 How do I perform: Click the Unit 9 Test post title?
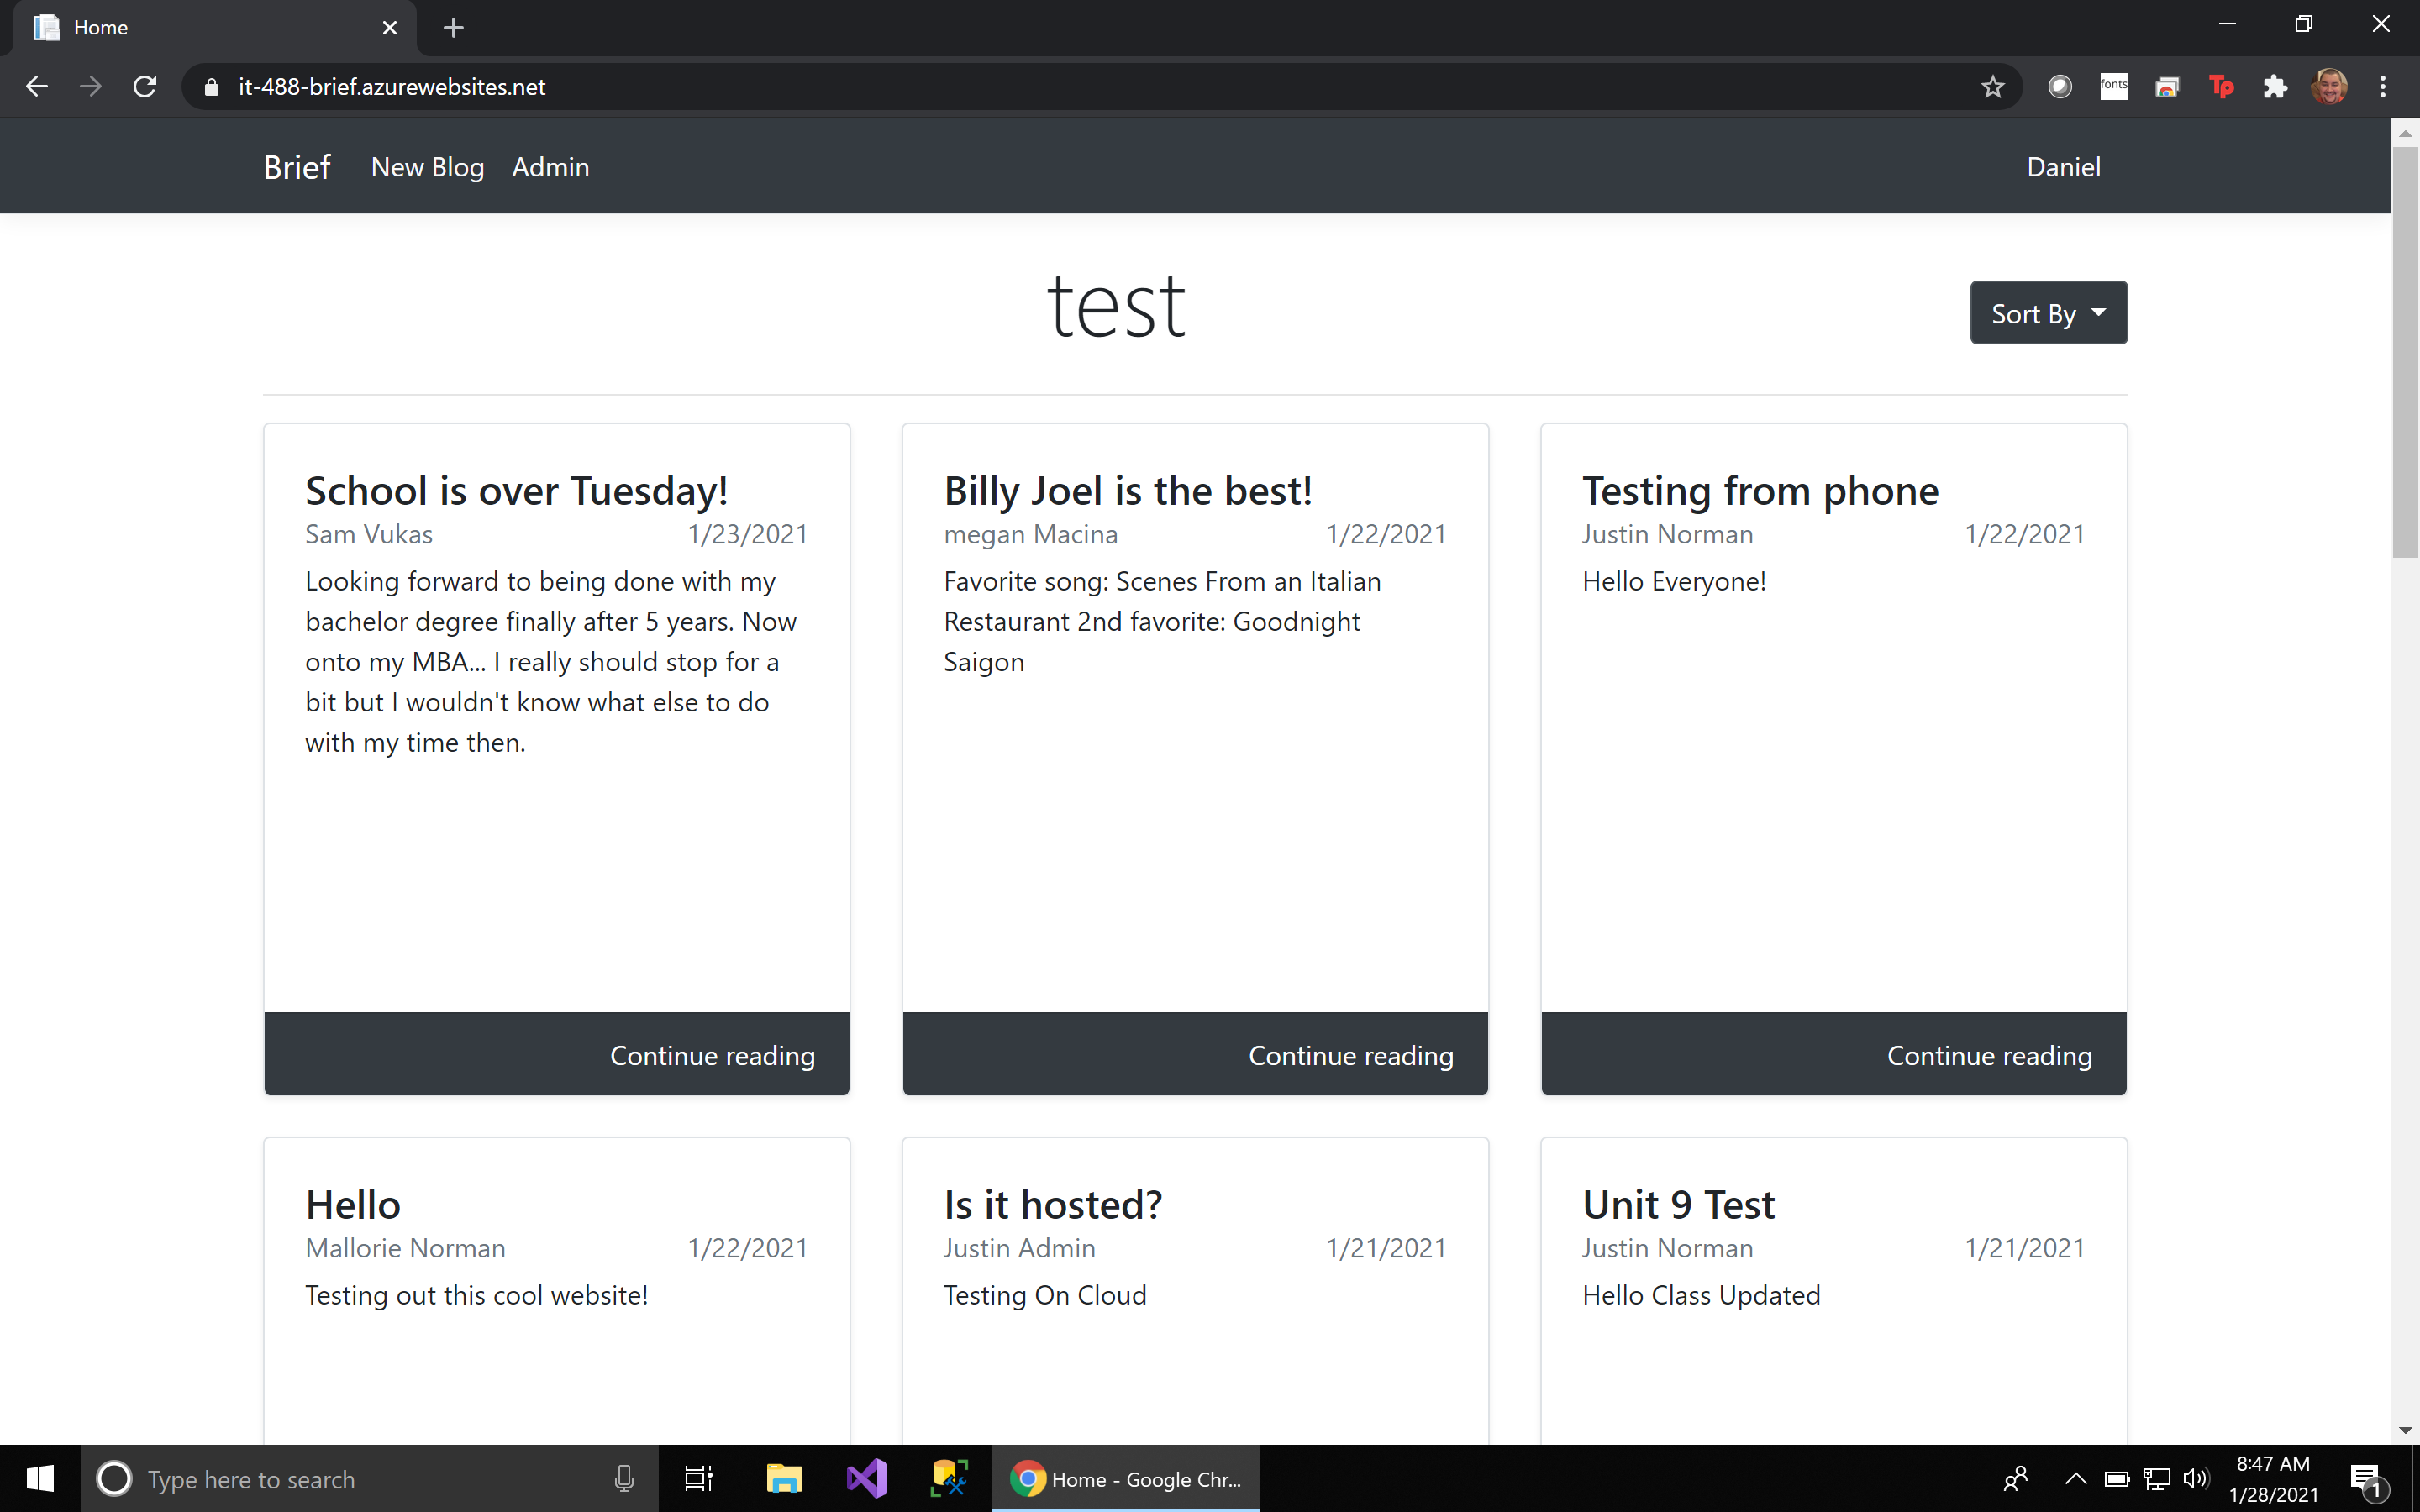coord(1678,1204)
